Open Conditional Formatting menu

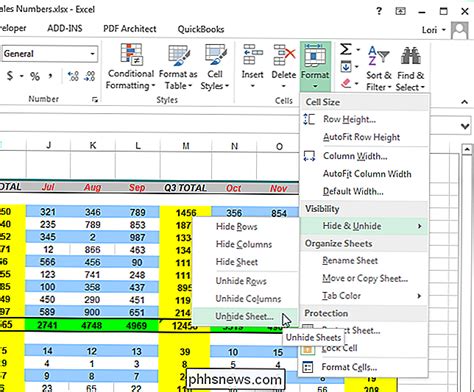131,67
